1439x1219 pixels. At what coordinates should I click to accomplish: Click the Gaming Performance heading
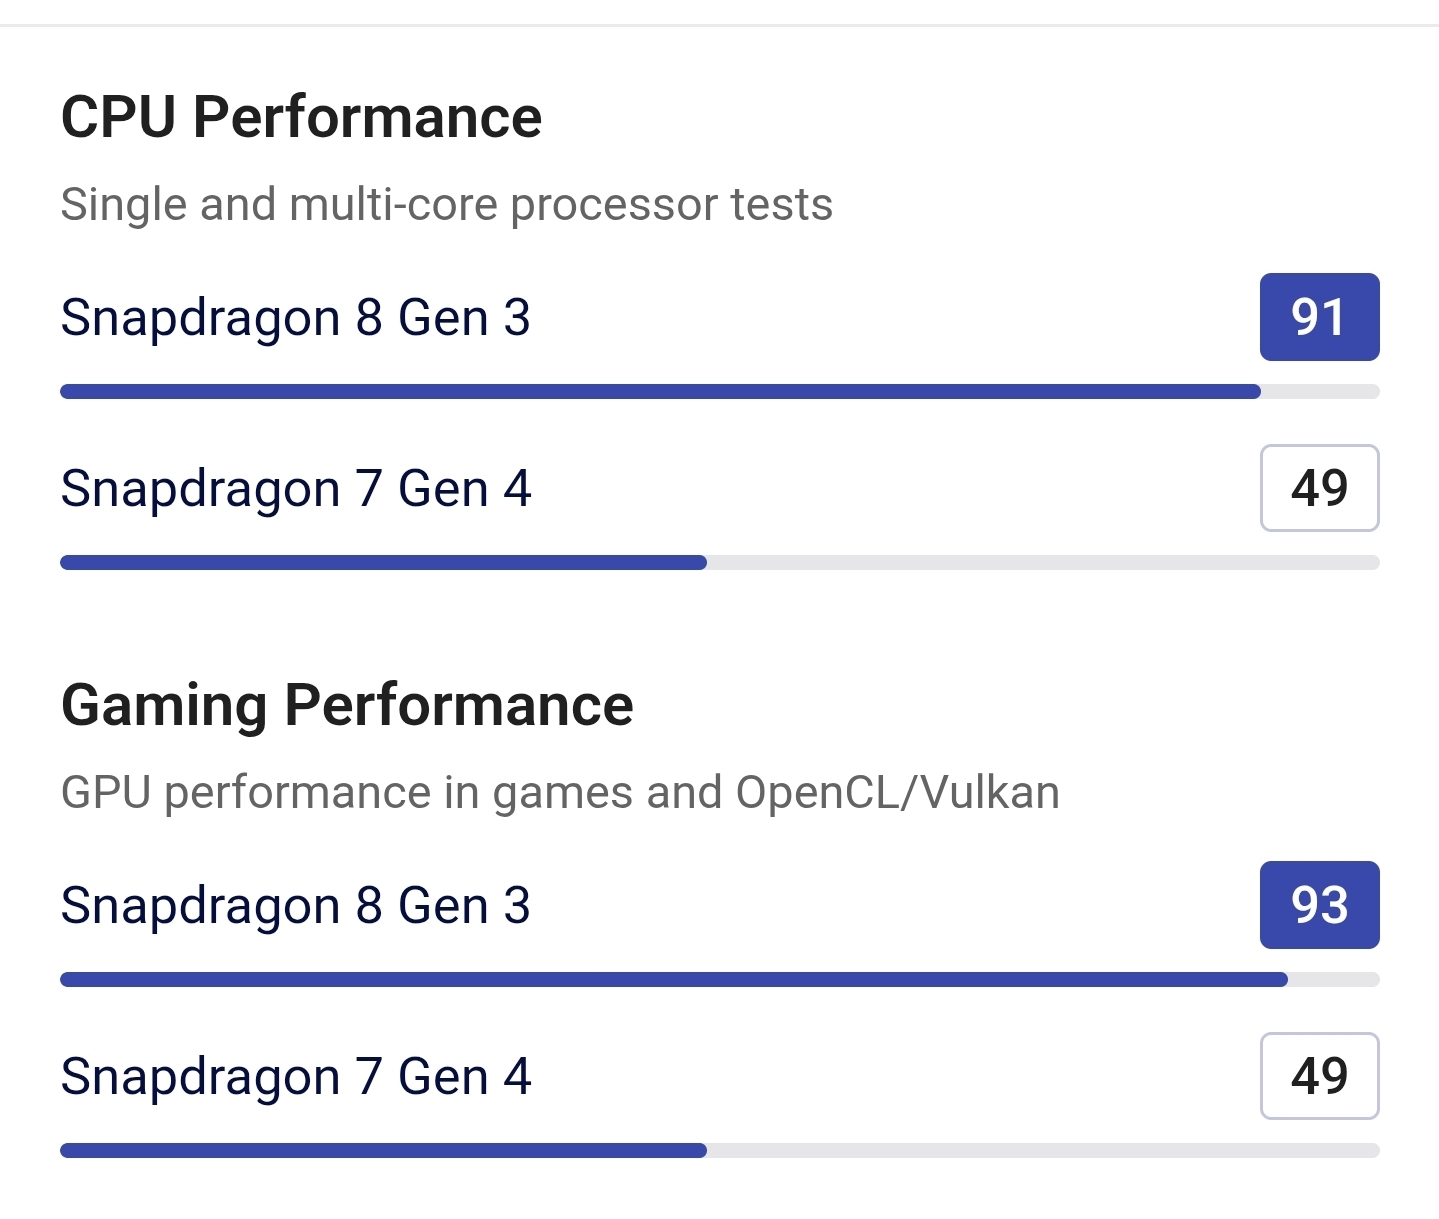[x=347, y=705]
